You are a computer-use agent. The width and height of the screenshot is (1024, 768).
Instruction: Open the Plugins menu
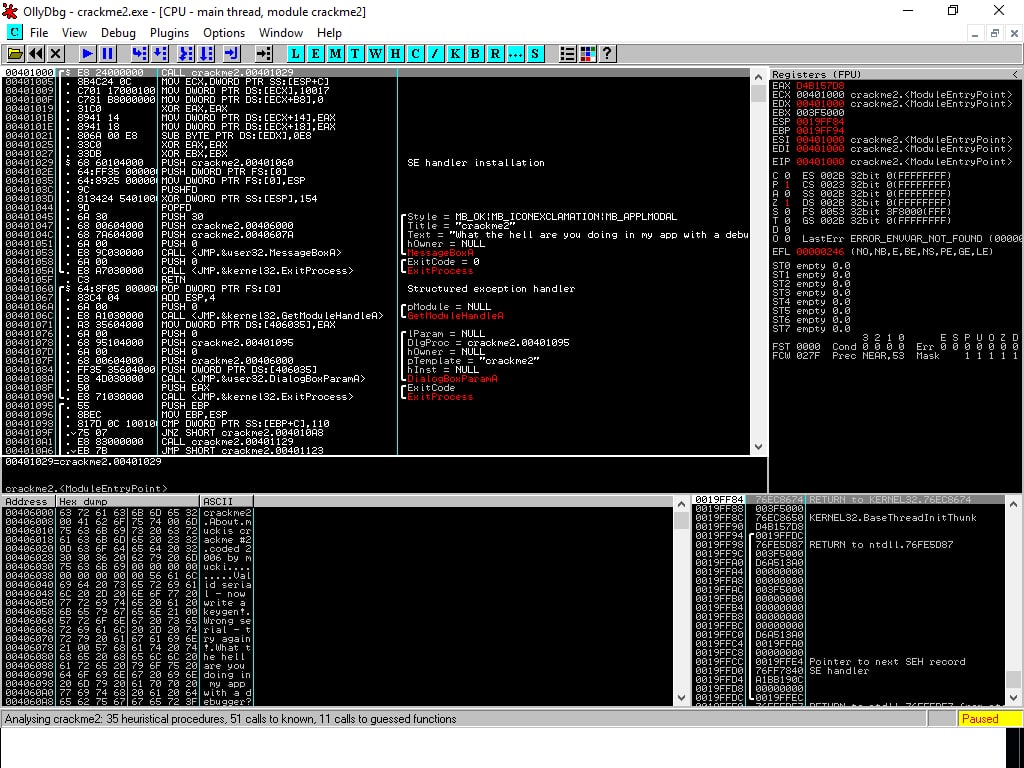pos(169,33)
